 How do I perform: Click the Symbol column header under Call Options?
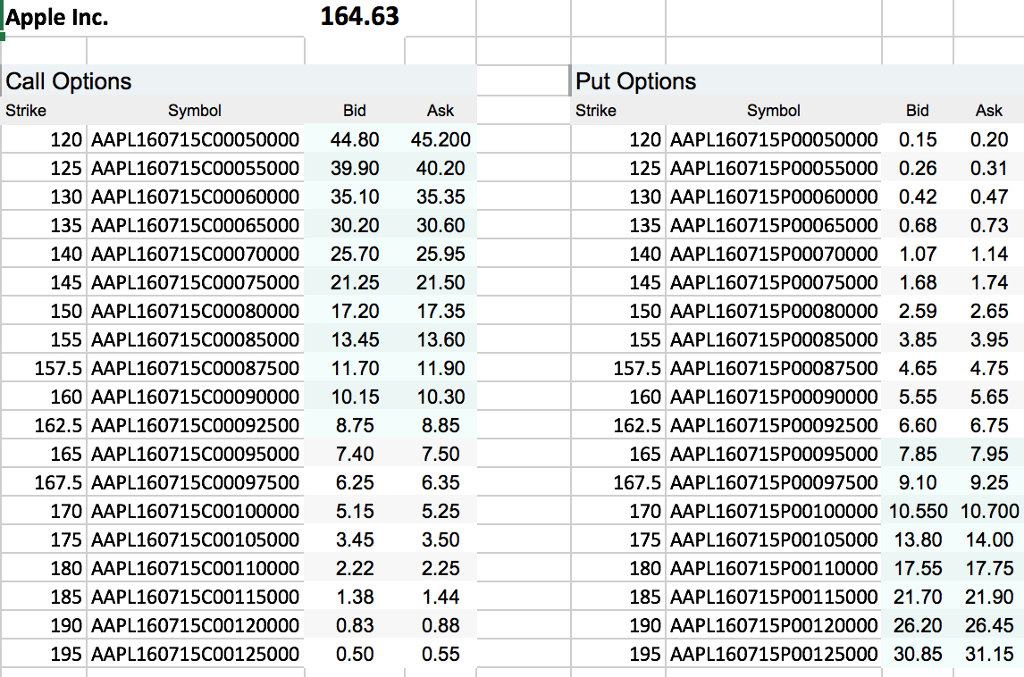(x=195, y=110)
